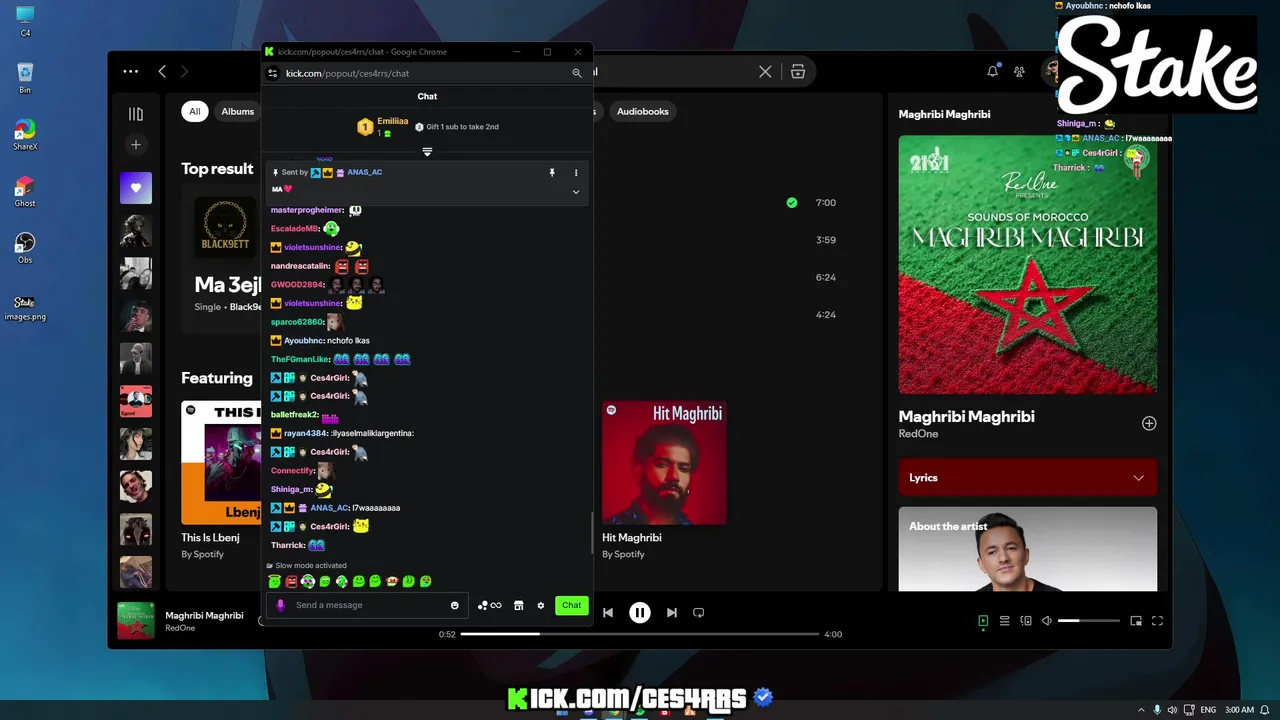Create playlist with plus button in sidebar
This screenshot has height=720, width=1280.
(x=136, y=145)
